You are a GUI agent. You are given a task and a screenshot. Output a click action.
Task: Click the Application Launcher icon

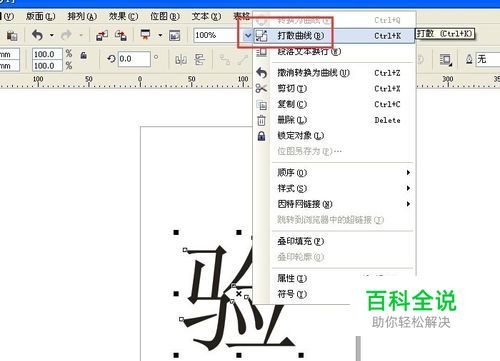click(x=145, y=35)
